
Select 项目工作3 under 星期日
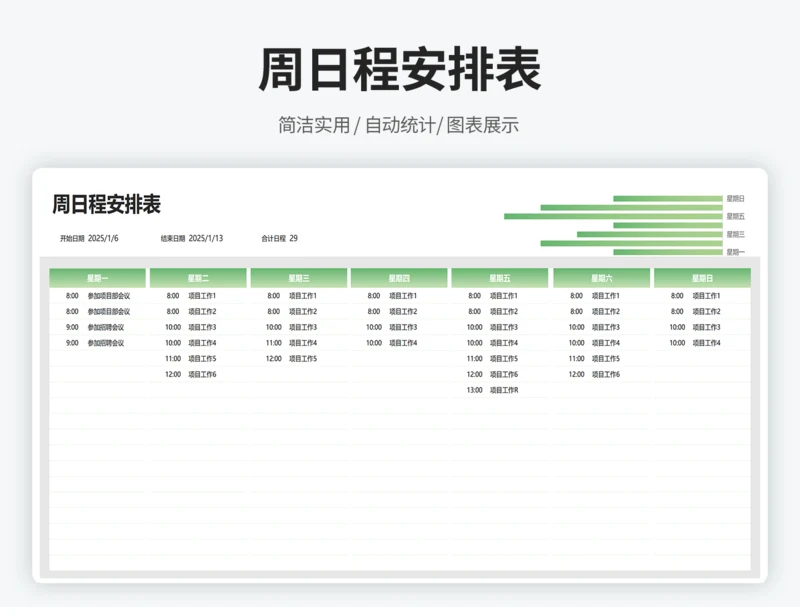coord(707,327)
